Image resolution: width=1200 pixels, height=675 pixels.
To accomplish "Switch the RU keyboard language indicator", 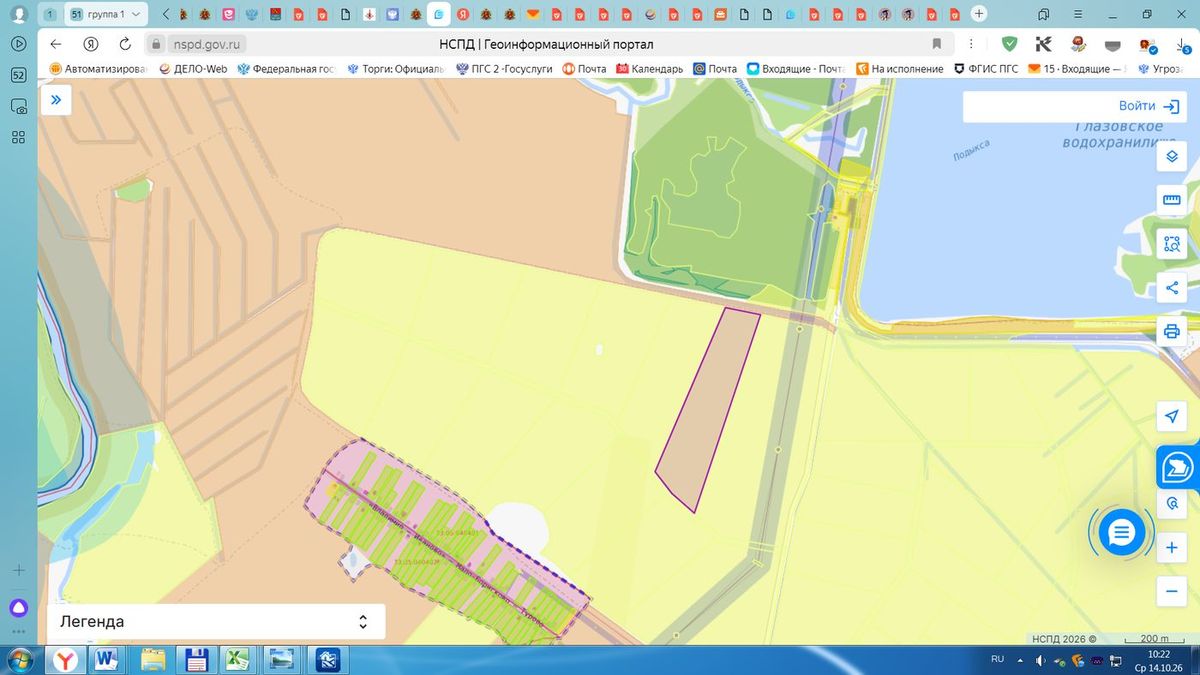I will [997, 659].
